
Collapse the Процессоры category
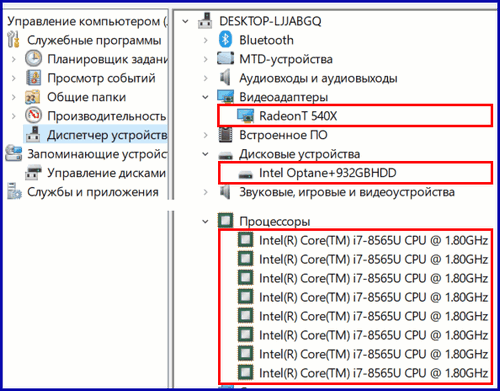(x=205, y=221)
